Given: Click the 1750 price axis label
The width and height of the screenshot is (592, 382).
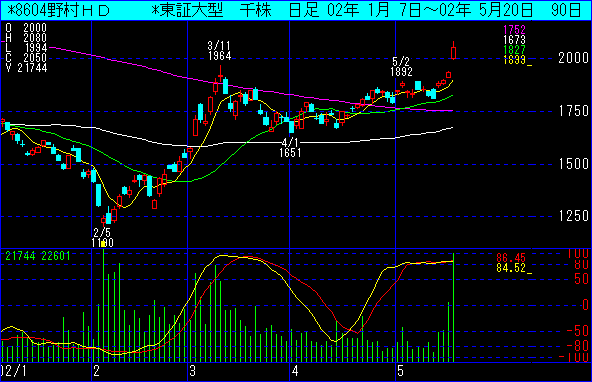Looking at the screenshot, I should [x=574, y=111].
